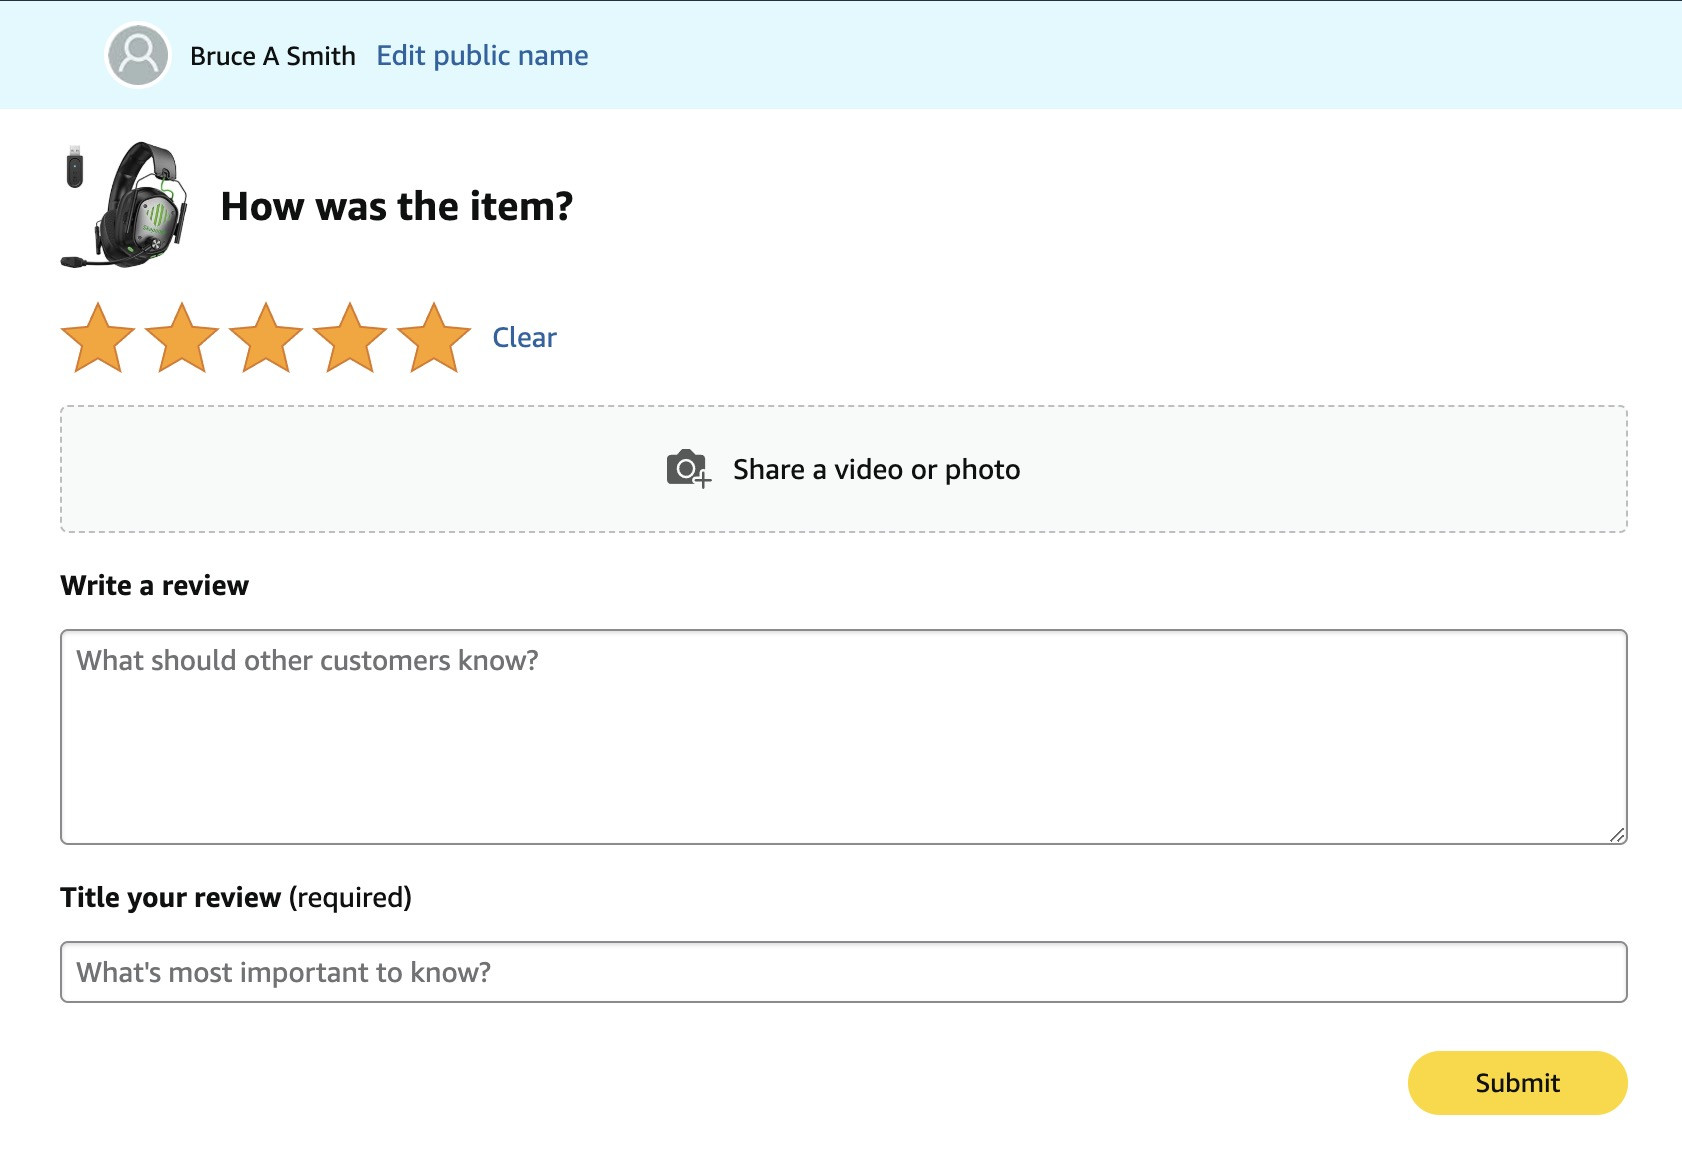Click the first rating star
The height and width of the screenshot is (1174, 1682).
point(98,338)
